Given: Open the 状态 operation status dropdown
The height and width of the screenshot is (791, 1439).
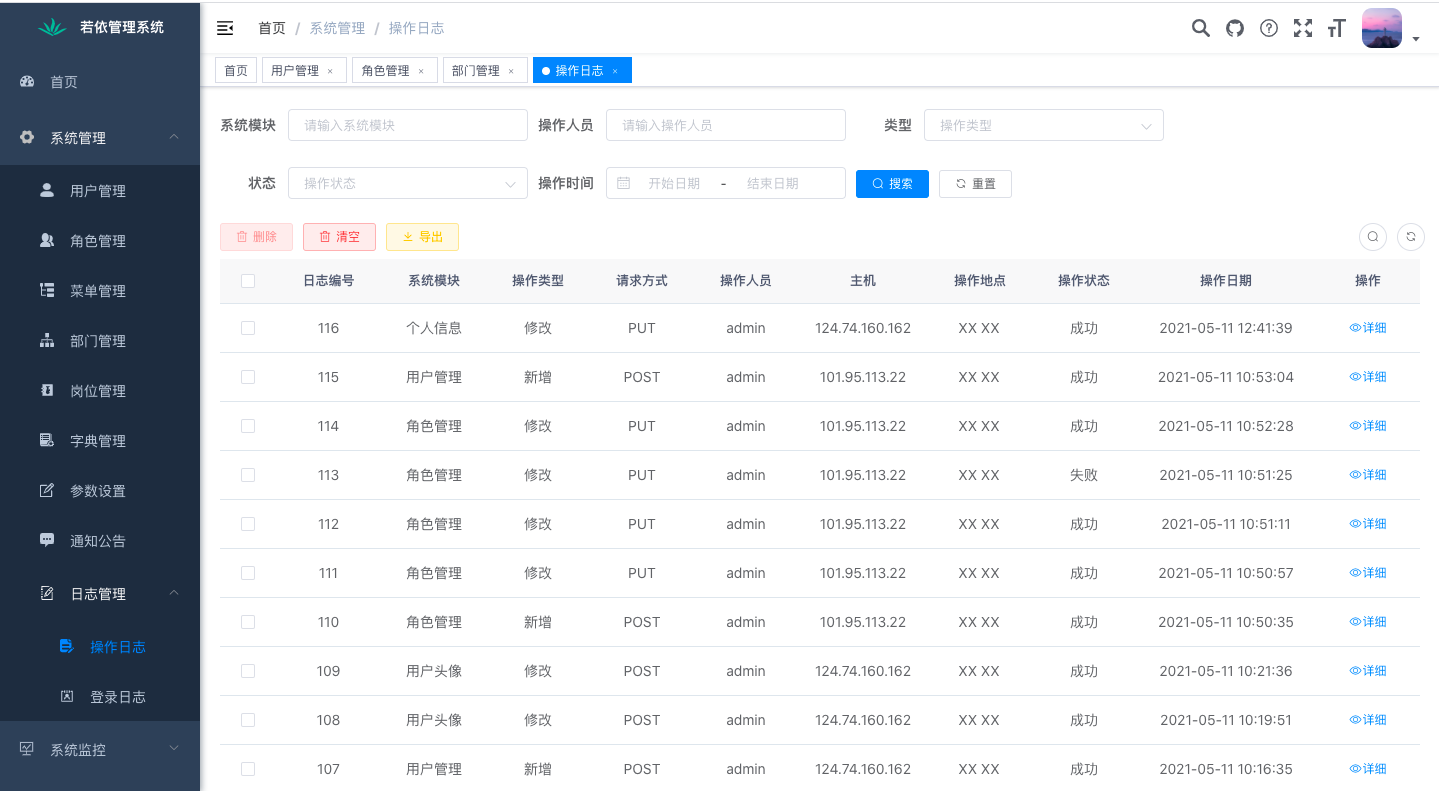Looking at the screenshot, I should [x=408, y=183].
